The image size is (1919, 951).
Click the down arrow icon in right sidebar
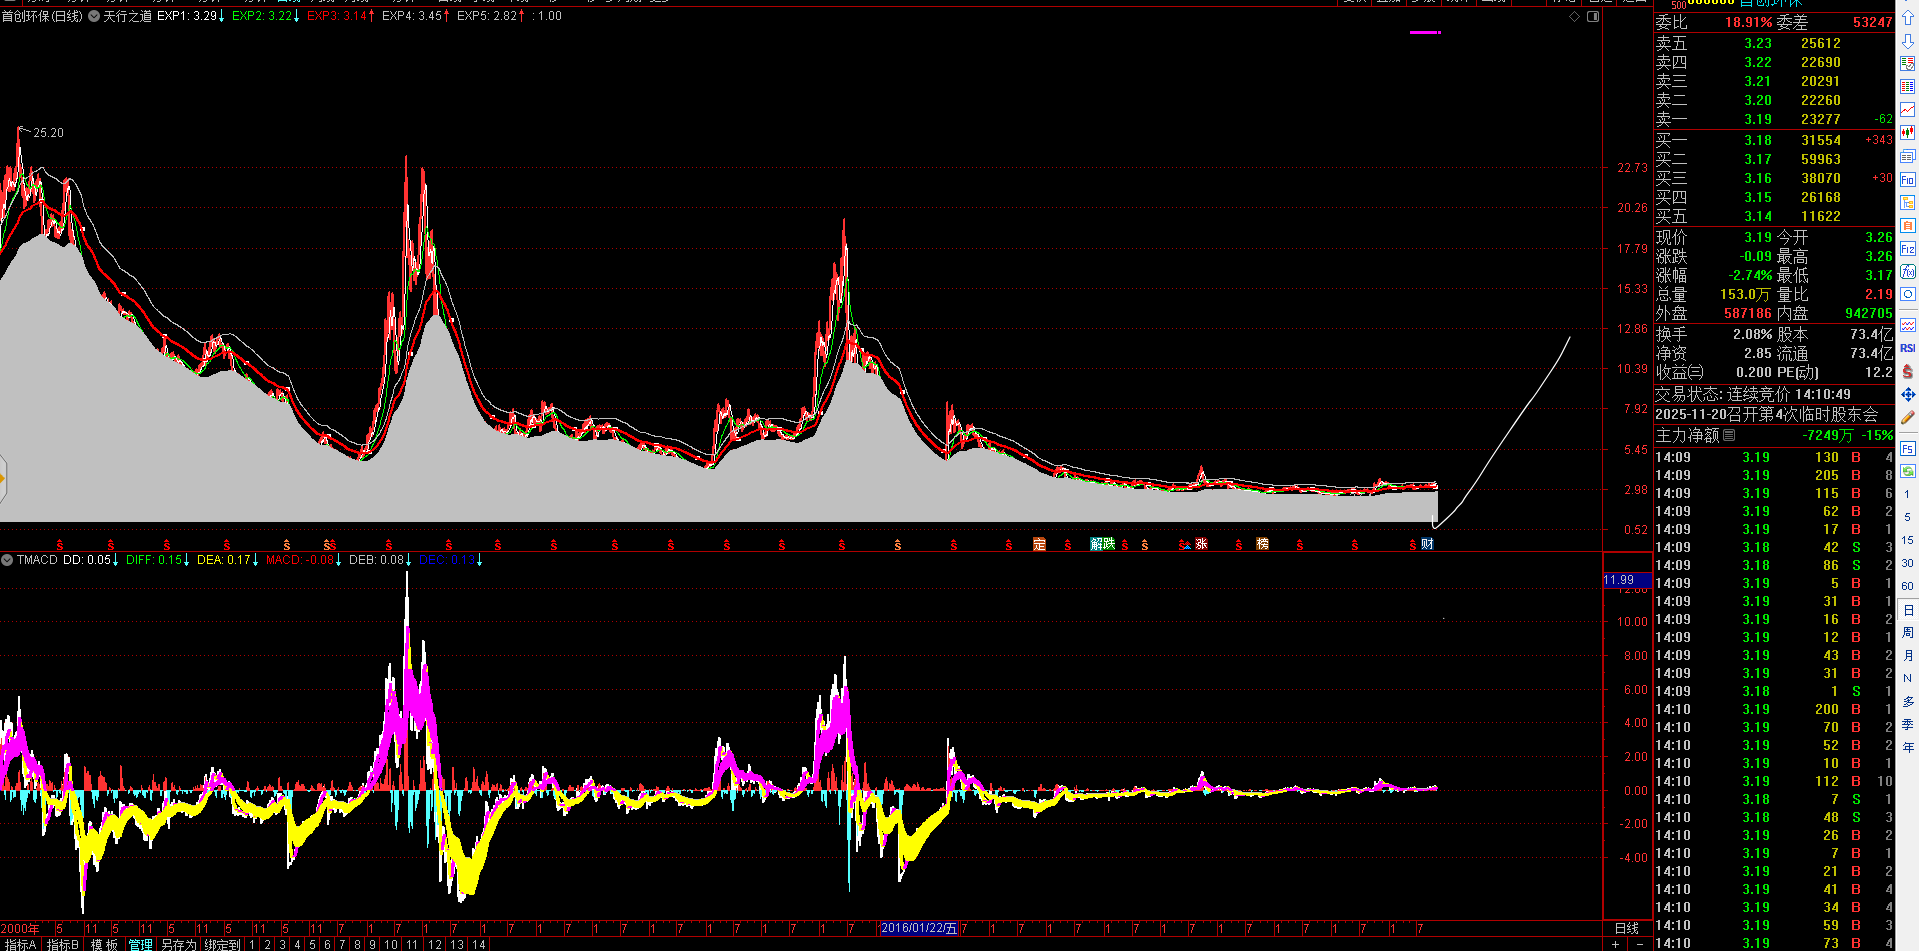coord(1907,41)
